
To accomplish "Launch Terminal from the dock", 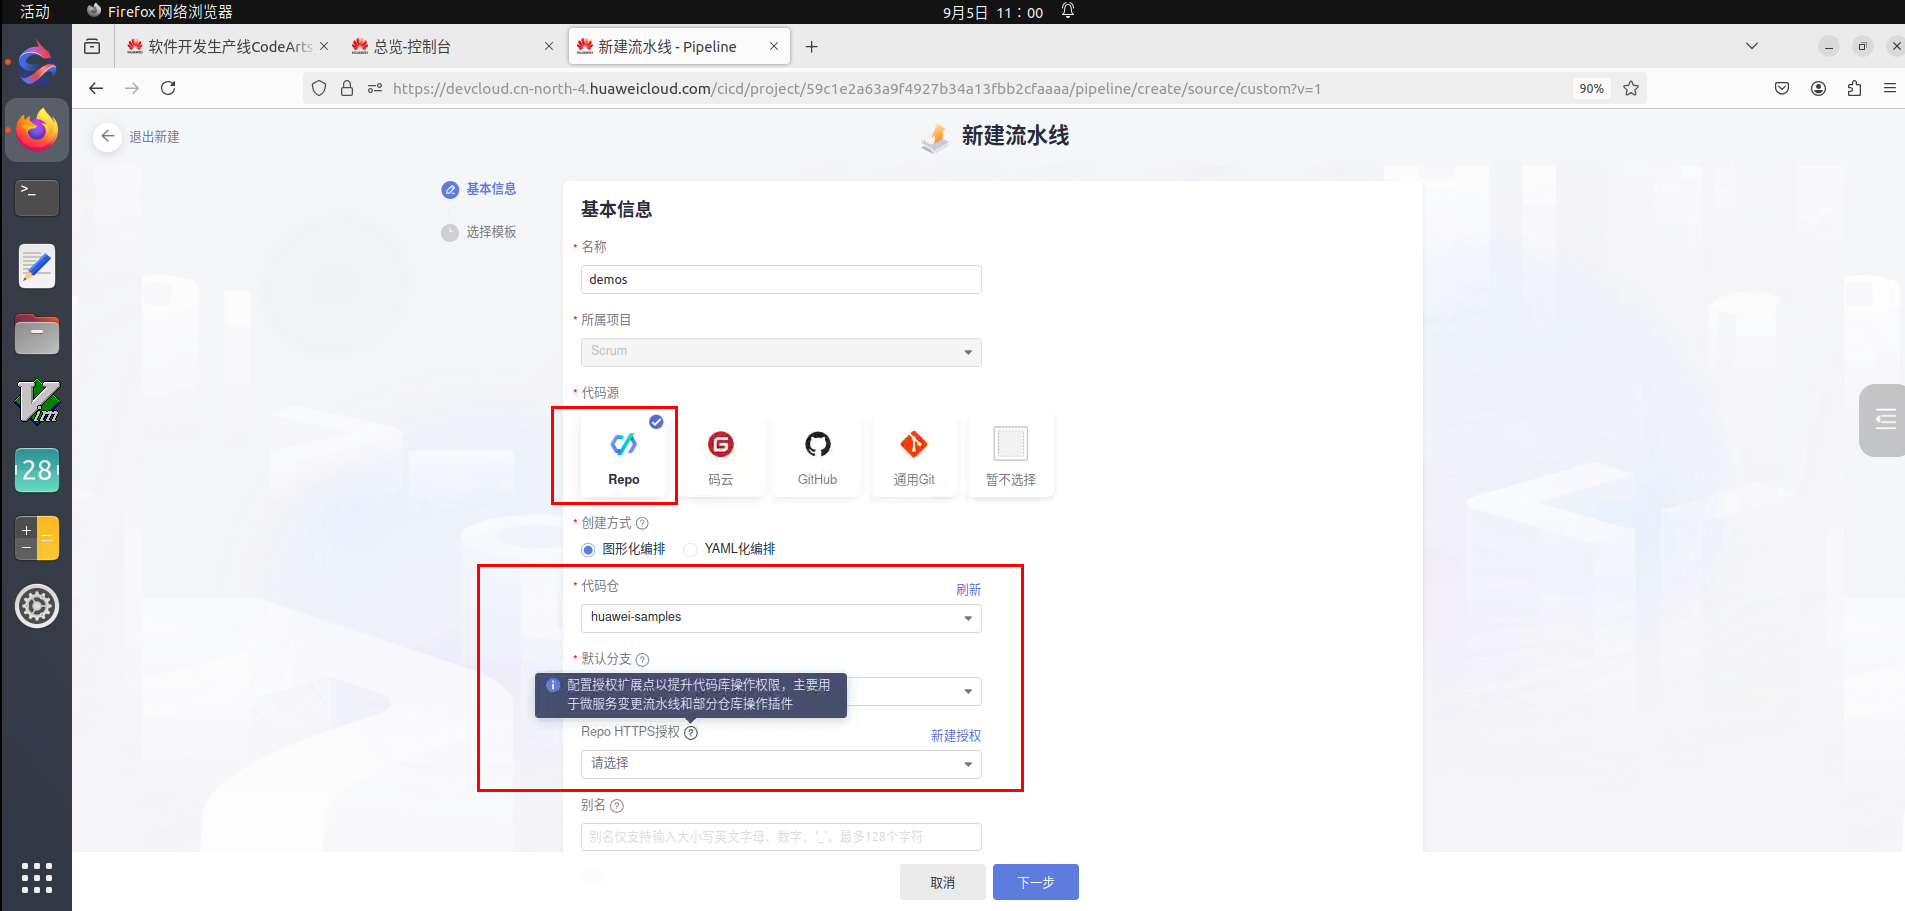I will tap(37, 197).
